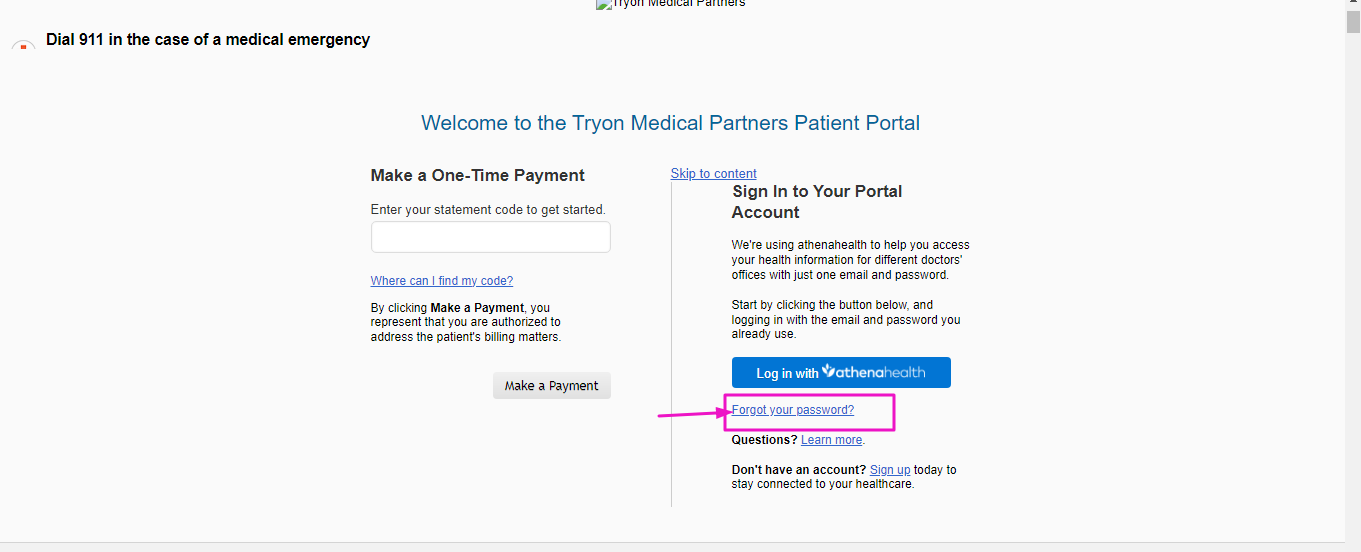
Task: Click the Welcome to Tryon Medical Partners heading
Action: (670, 123)
